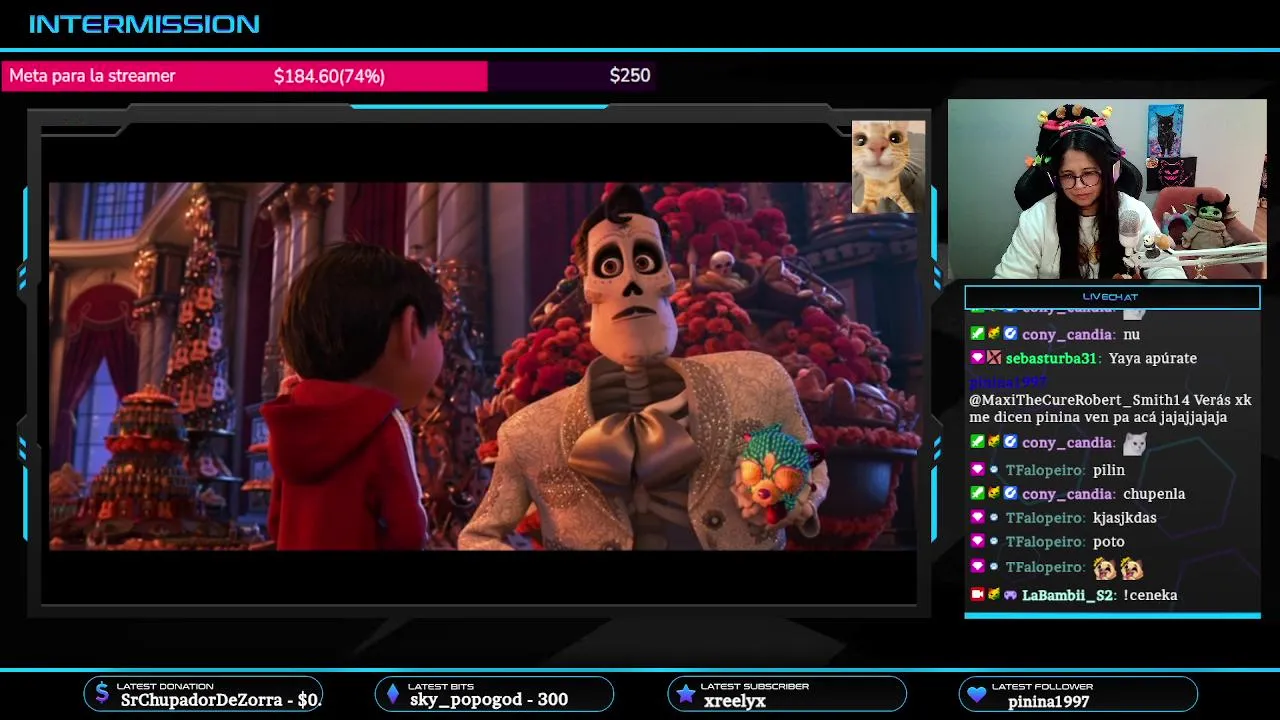Image resolution: width=1280 pixels, height=720 pixels.
Task: Click the '$184.60(74%)' goal amount
Action: click(x=329, y=76)
